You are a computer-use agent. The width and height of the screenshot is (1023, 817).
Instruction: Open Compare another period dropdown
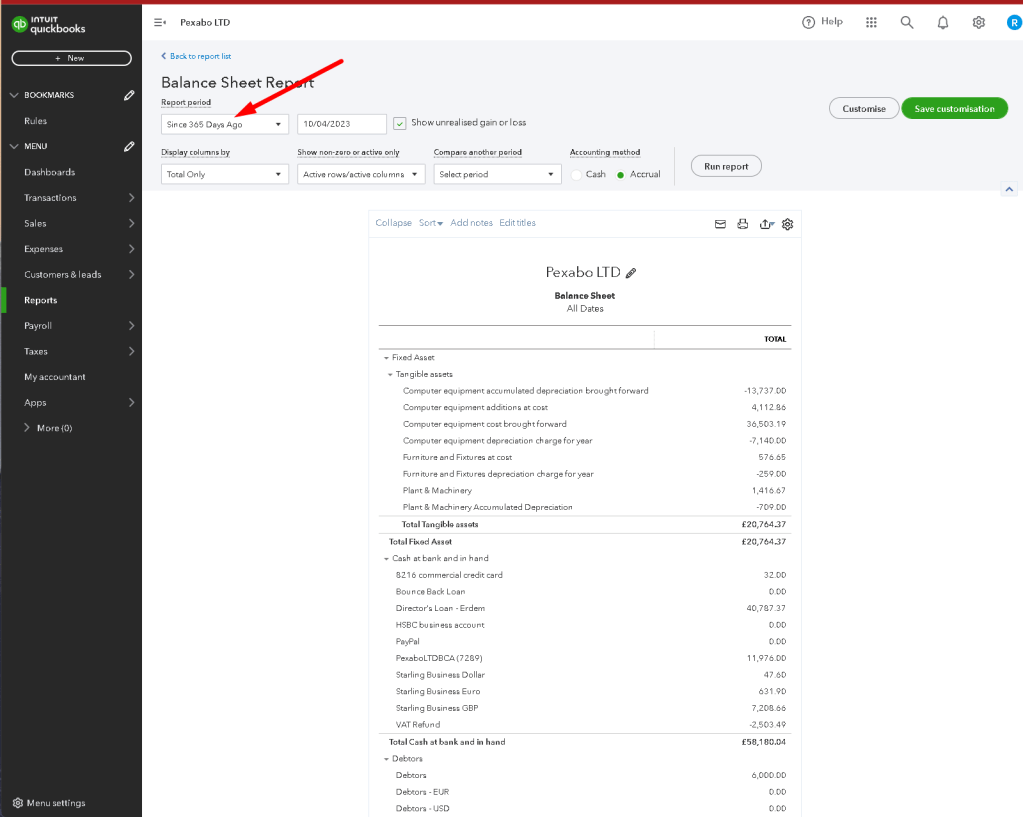(497, 174)
